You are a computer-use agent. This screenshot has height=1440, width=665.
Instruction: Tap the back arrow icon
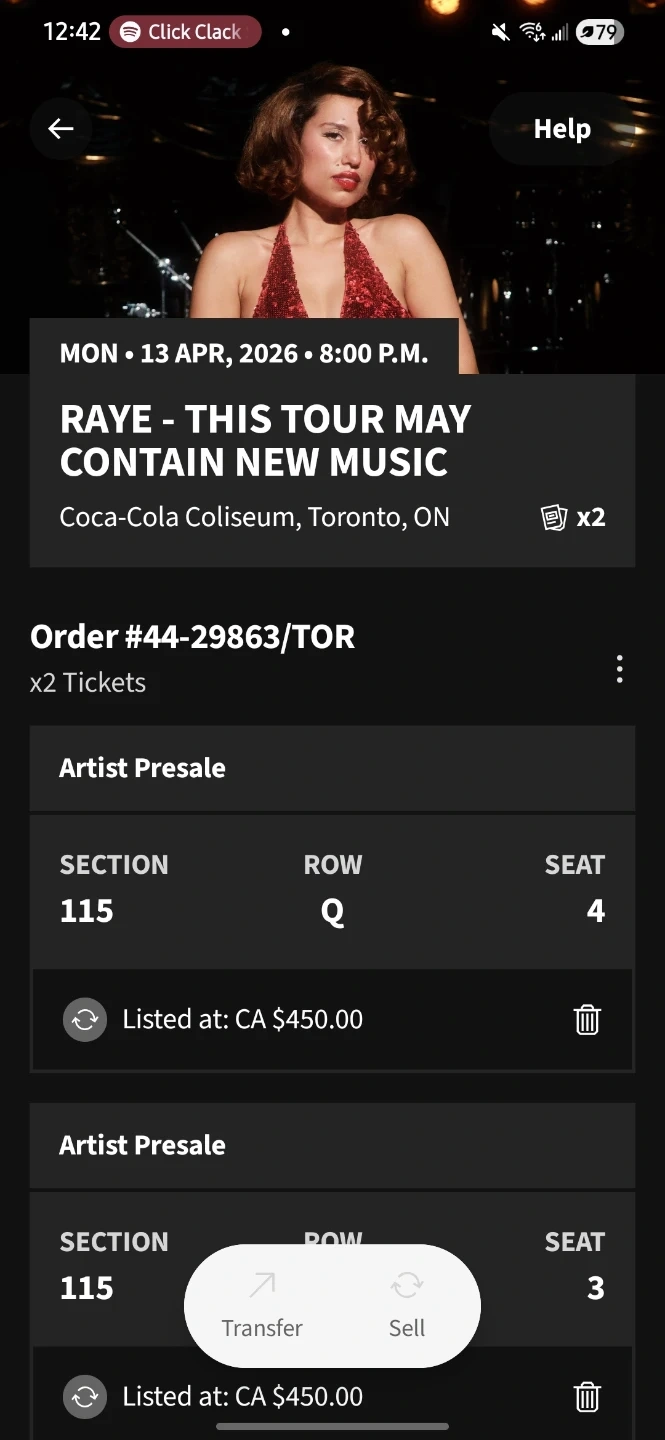coord(61,128)
